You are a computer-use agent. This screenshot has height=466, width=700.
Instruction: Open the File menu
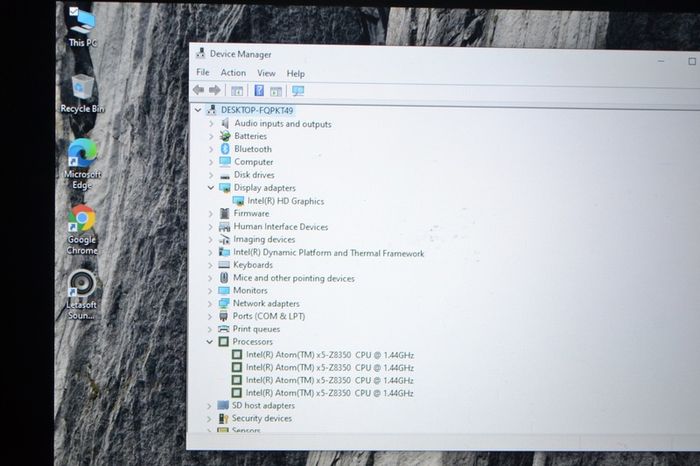click(x=203, y=72)
